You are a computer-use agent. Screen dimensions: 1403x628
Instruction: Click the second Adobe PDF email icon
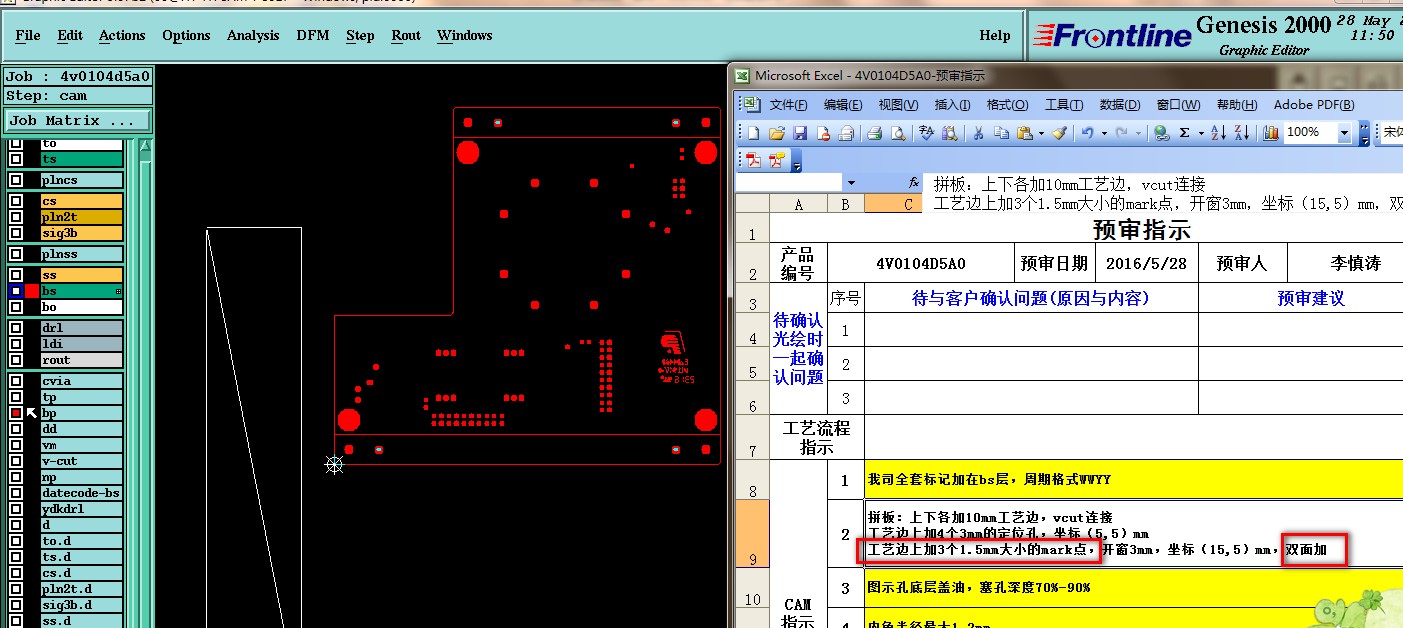[x=778, y=161]
